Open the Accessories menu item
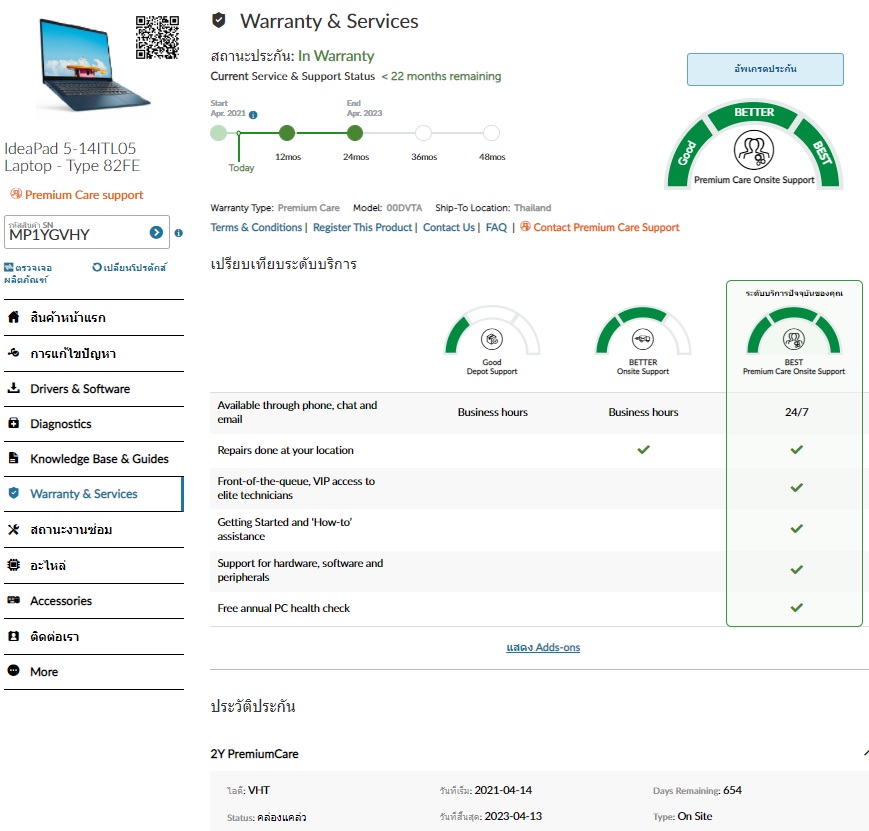Screen dimensions: 869x831 click(94, 601)
